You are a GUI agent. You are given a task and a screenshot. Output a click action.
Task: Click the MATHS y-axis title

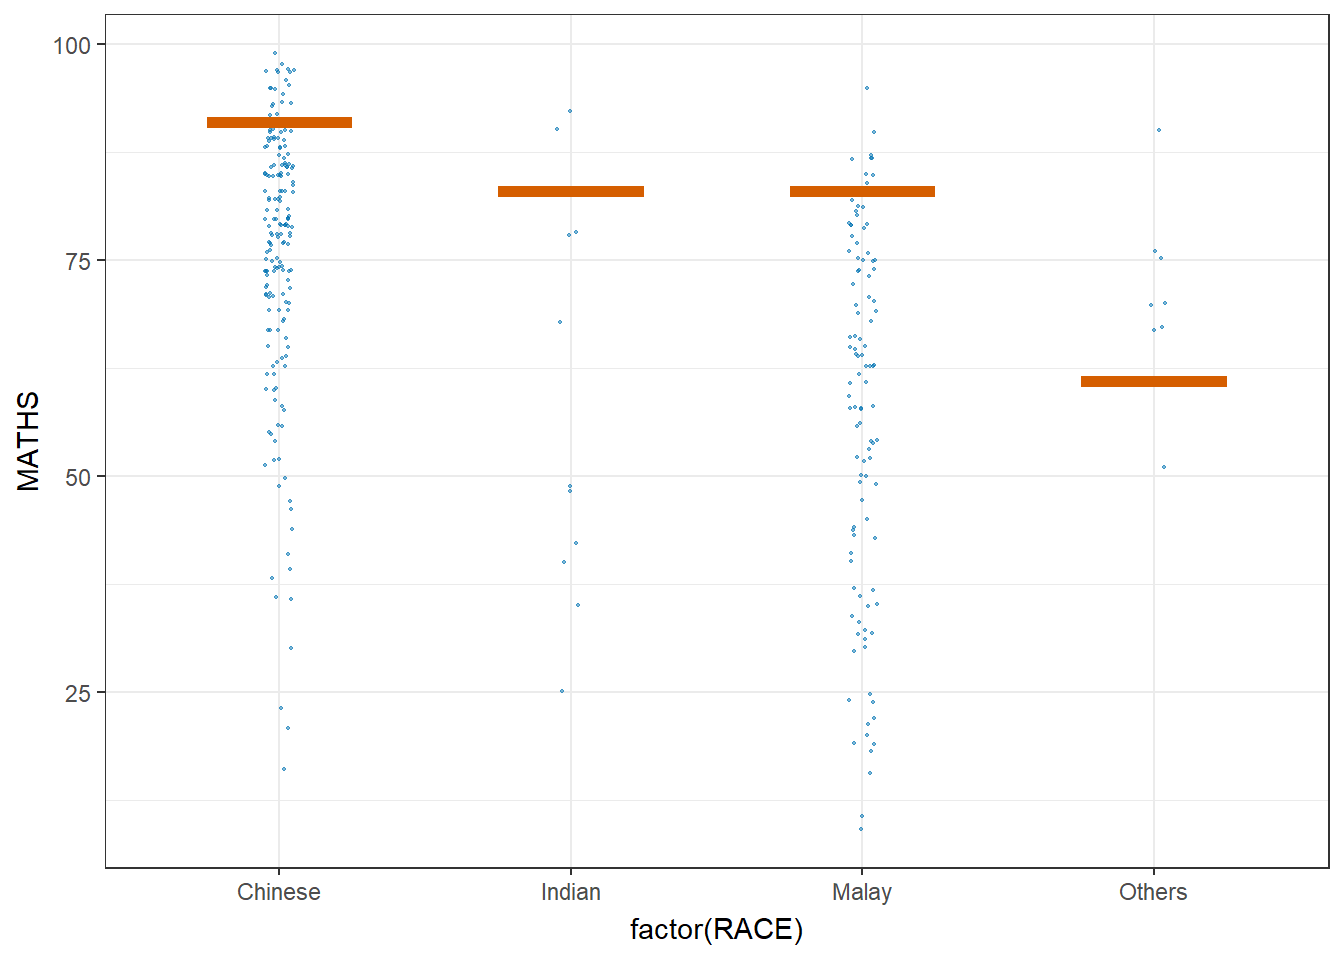tap(29, 441)
